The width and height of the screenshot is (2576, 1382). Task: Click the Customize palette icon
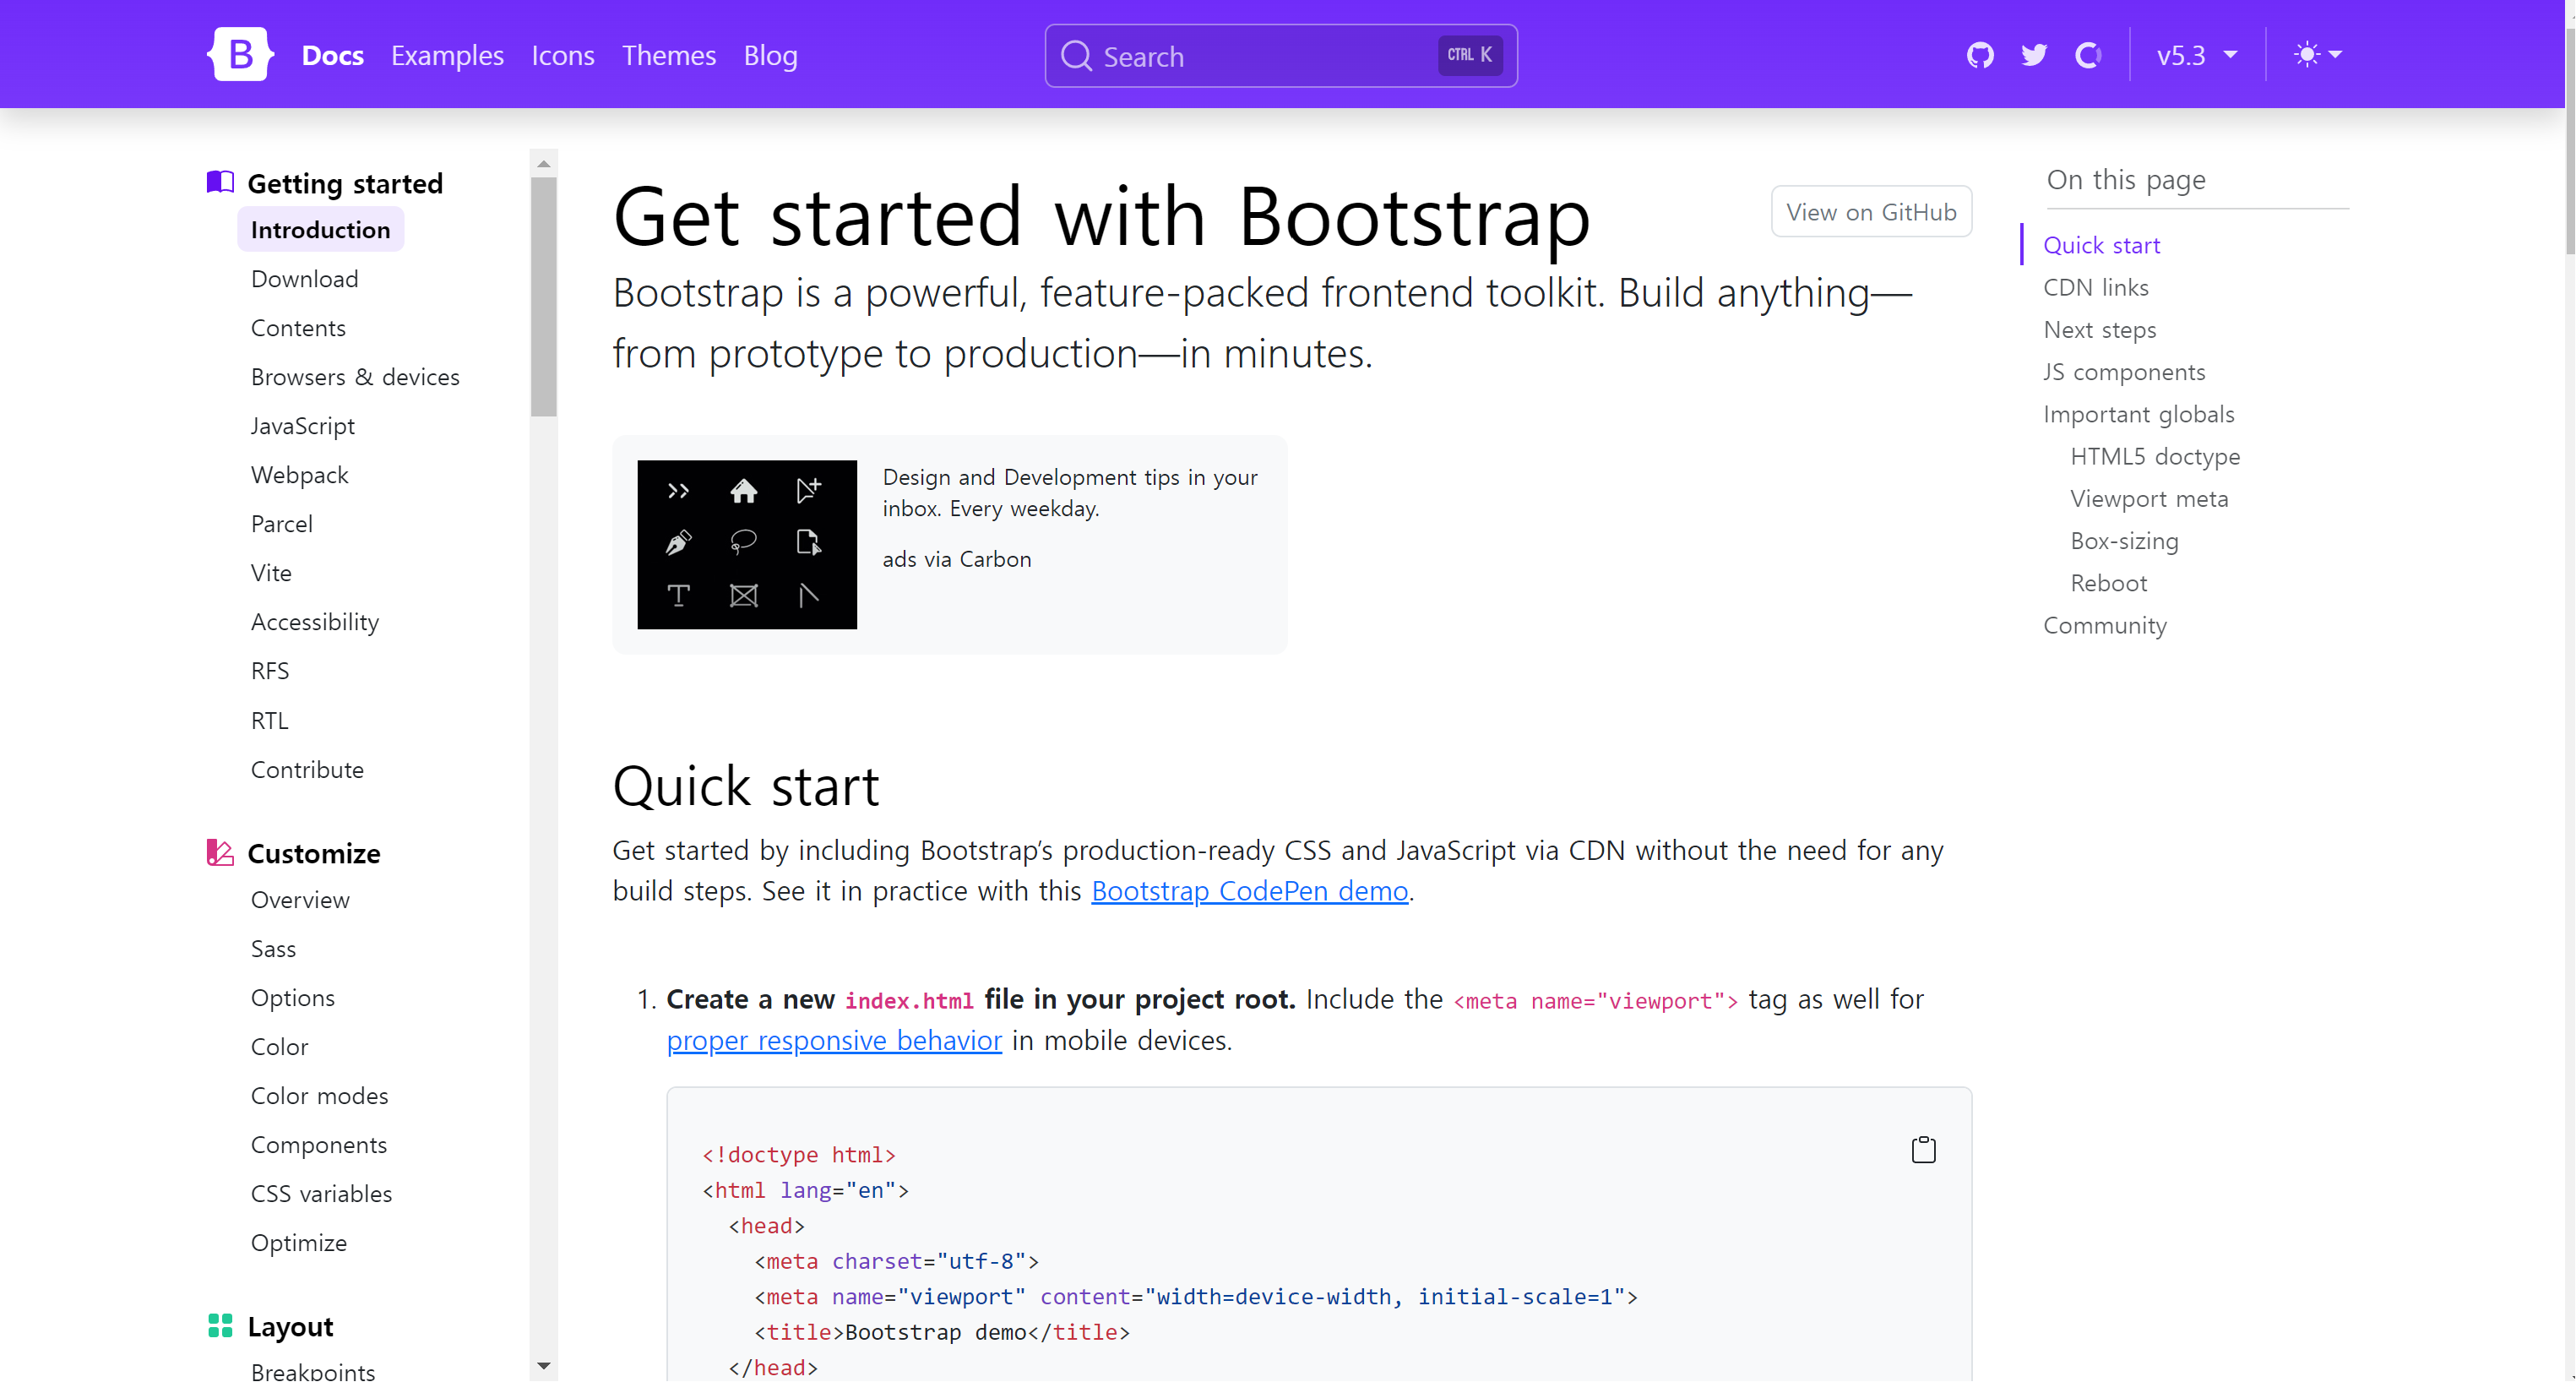coord(220,852)
